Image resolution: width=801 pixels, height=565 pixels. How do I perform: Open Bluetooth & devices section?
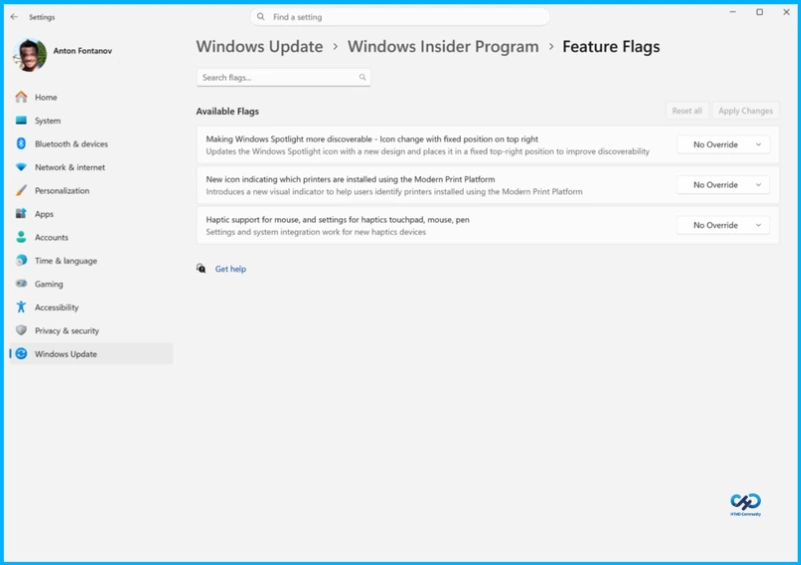[x=91, y=144]
